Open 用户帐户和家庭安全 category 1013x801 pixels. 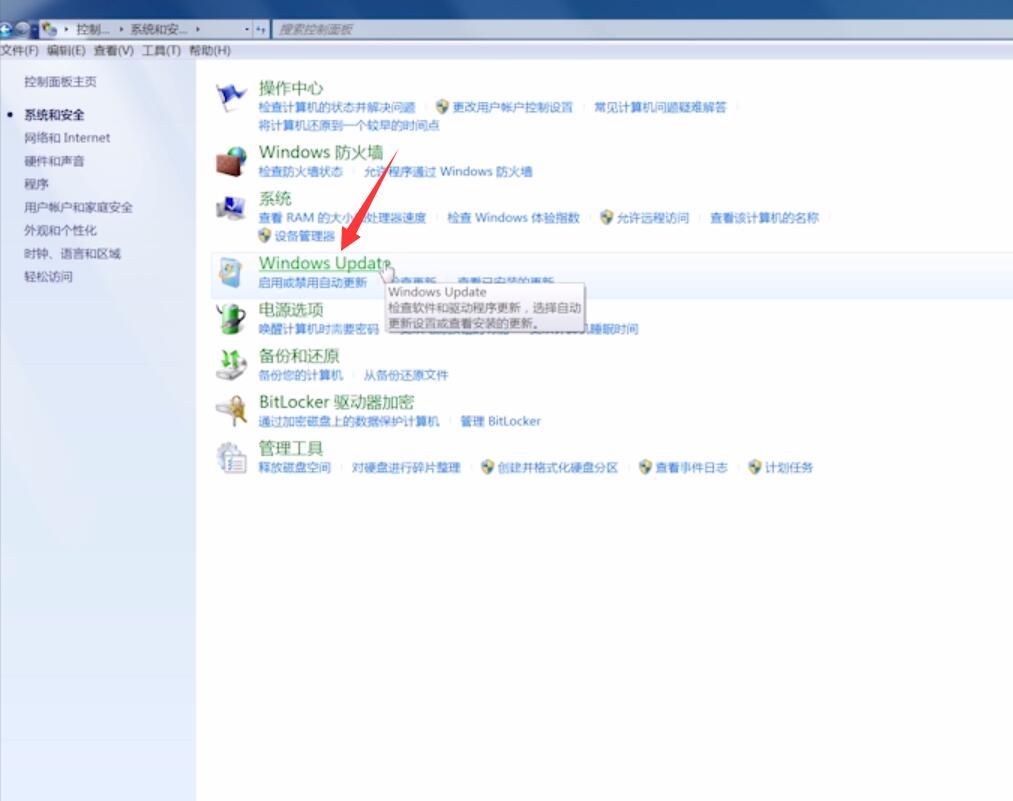click(78, 207)
